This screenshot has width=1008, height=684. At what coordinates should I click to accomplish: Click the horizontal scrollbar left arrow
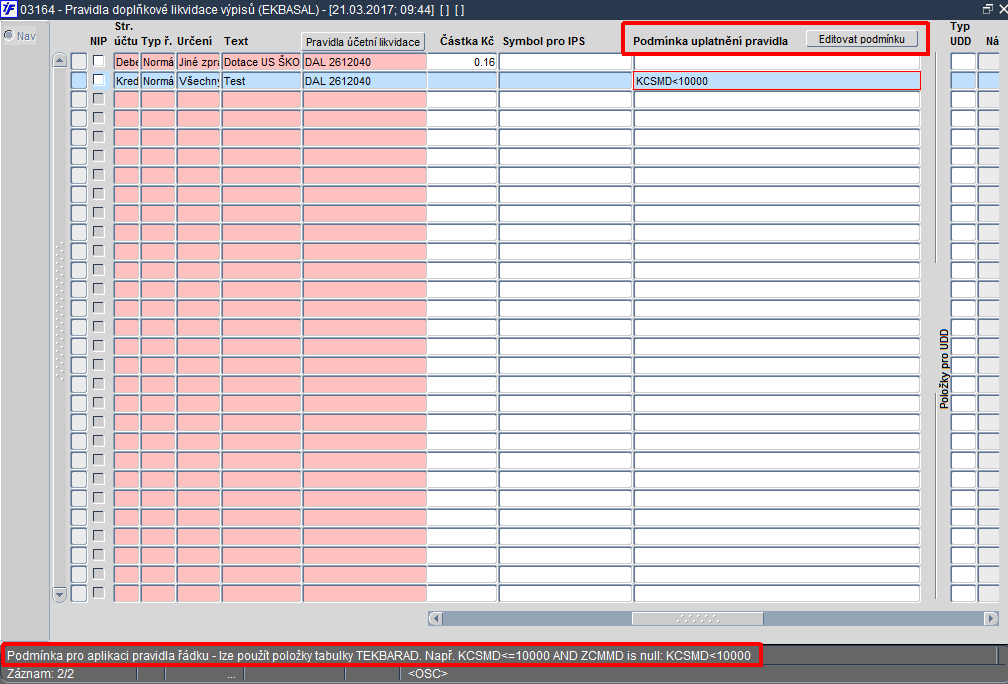click(x=435, y=618)
